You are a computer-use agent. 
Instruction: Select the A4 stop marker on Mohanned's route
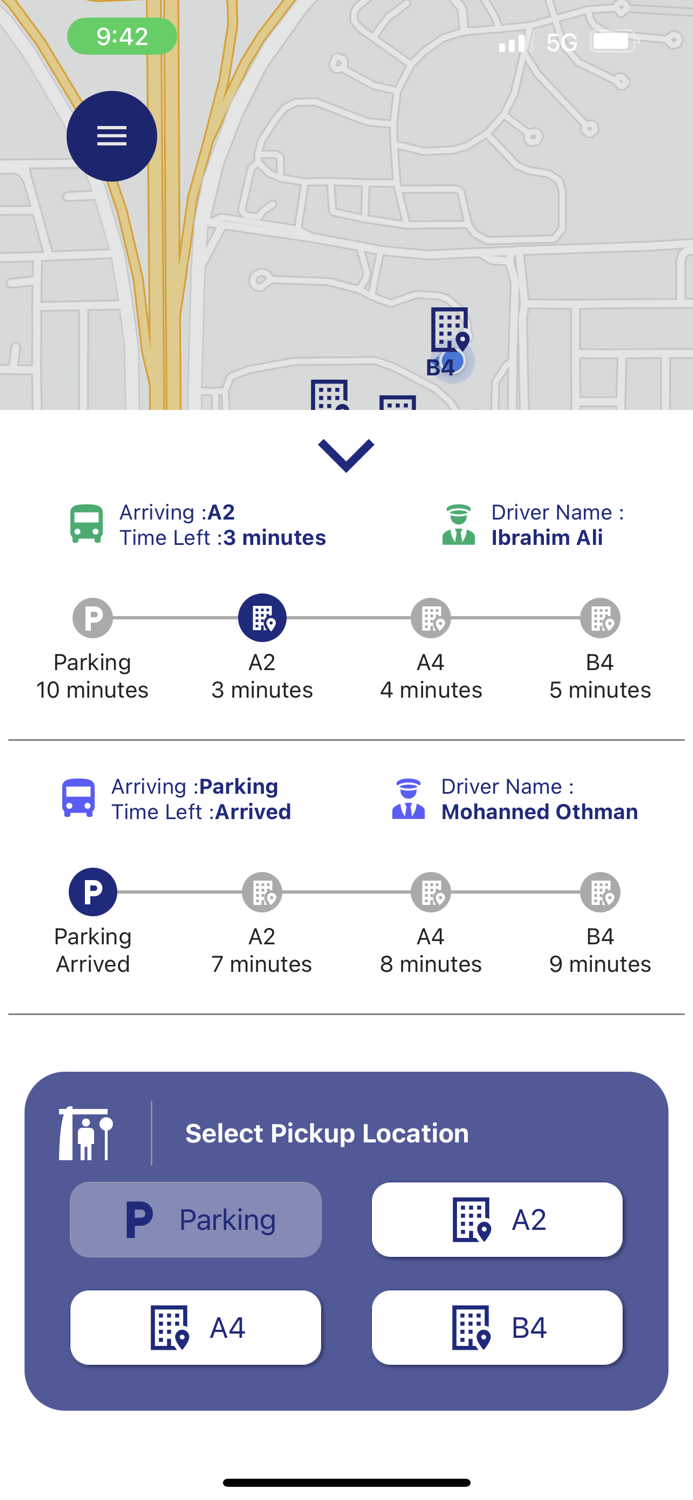[431, 891]
